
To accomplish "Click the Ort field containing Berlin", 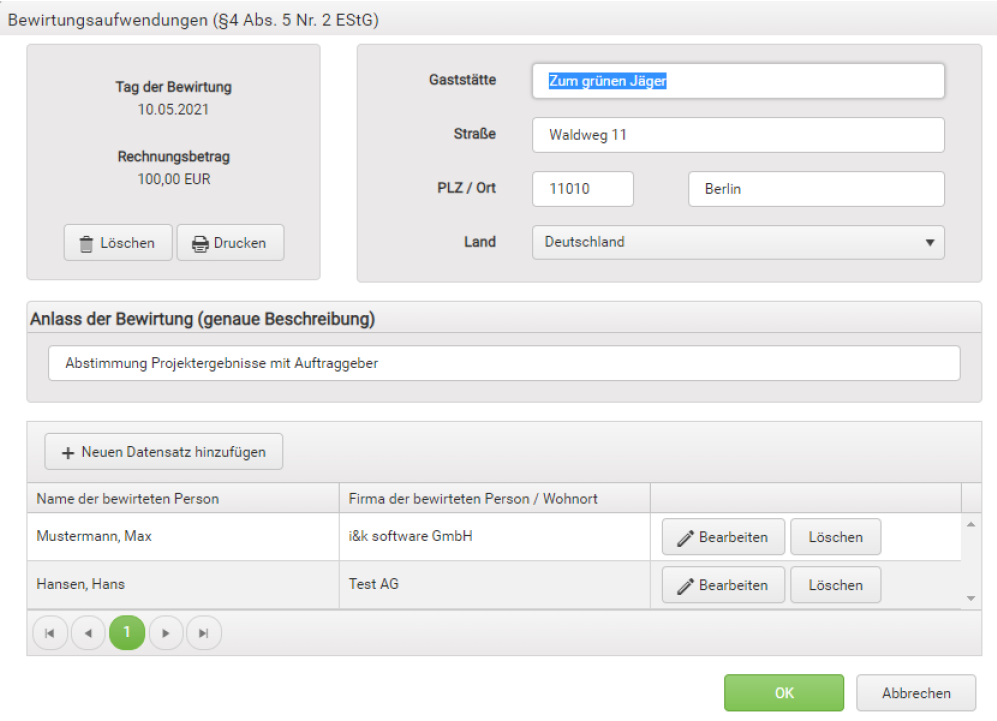I will tap(816, 189).
